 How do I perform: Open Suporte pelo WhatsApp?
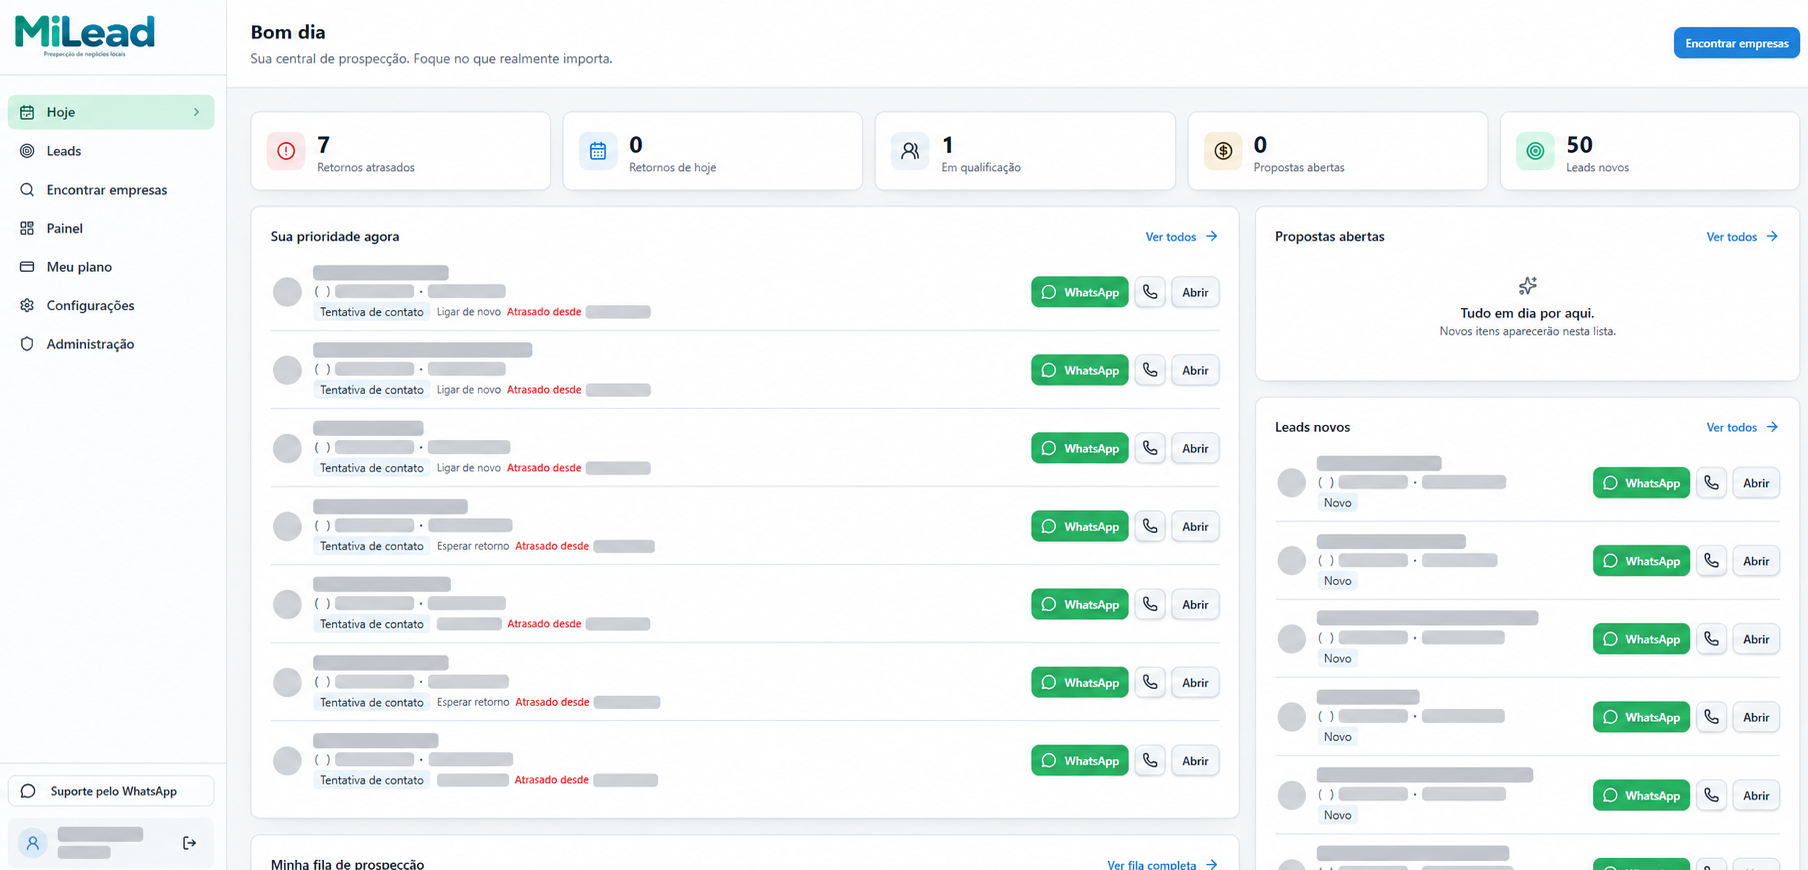111,791
